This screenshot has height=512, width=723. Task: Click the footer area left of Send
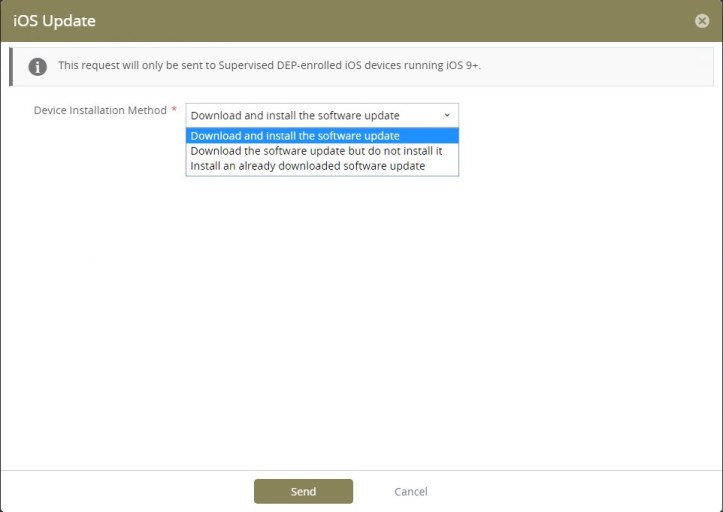[130, 491]
